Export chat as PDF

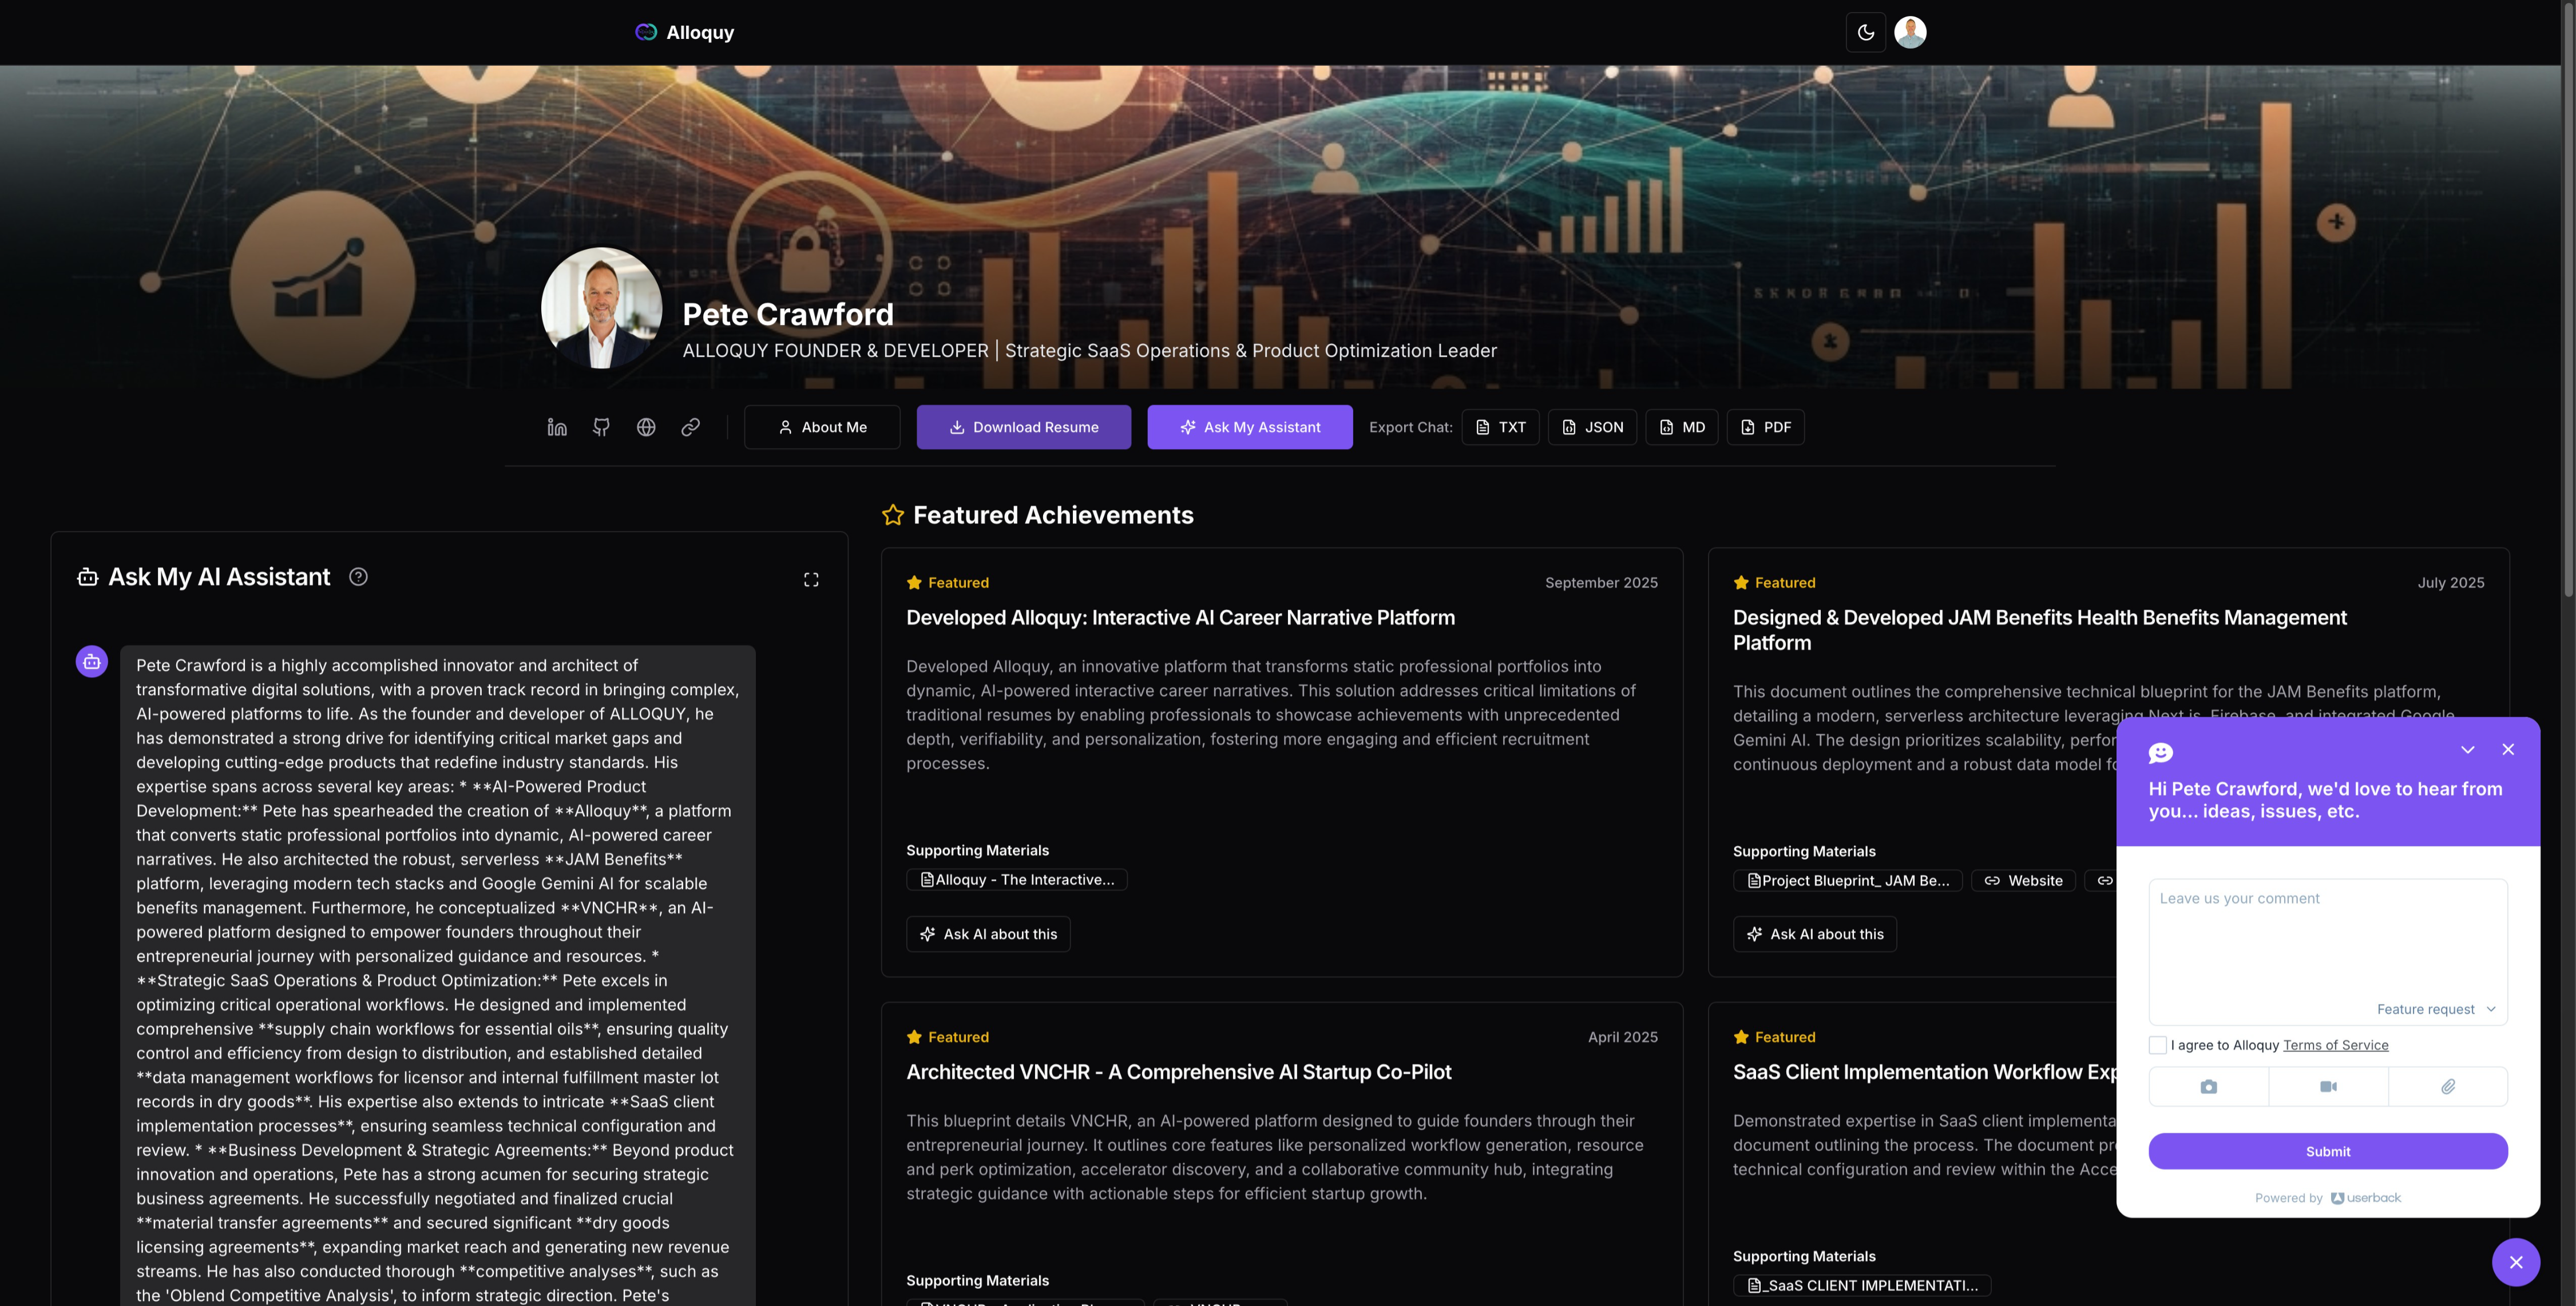[1765, 427]
